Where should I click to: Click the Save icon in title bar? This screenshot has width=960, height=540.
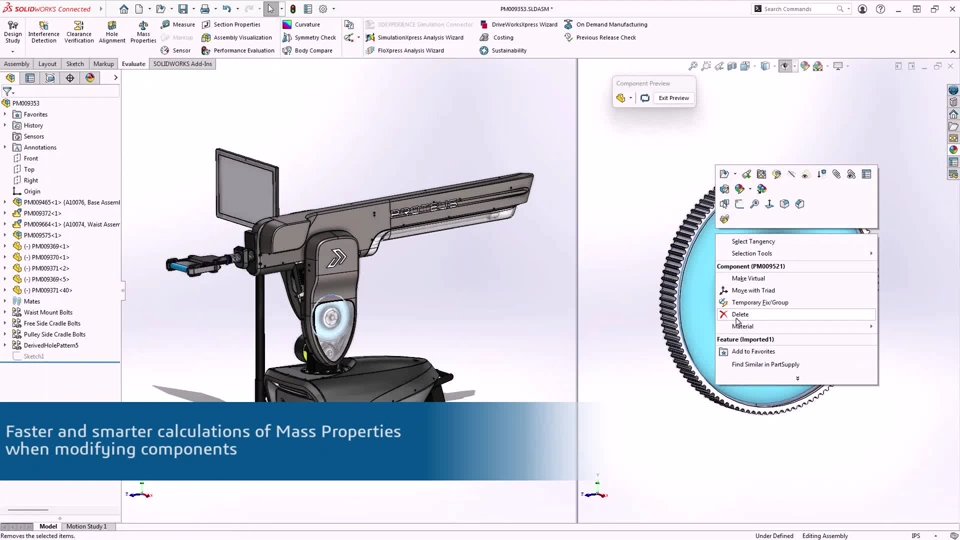coord(182,9)
